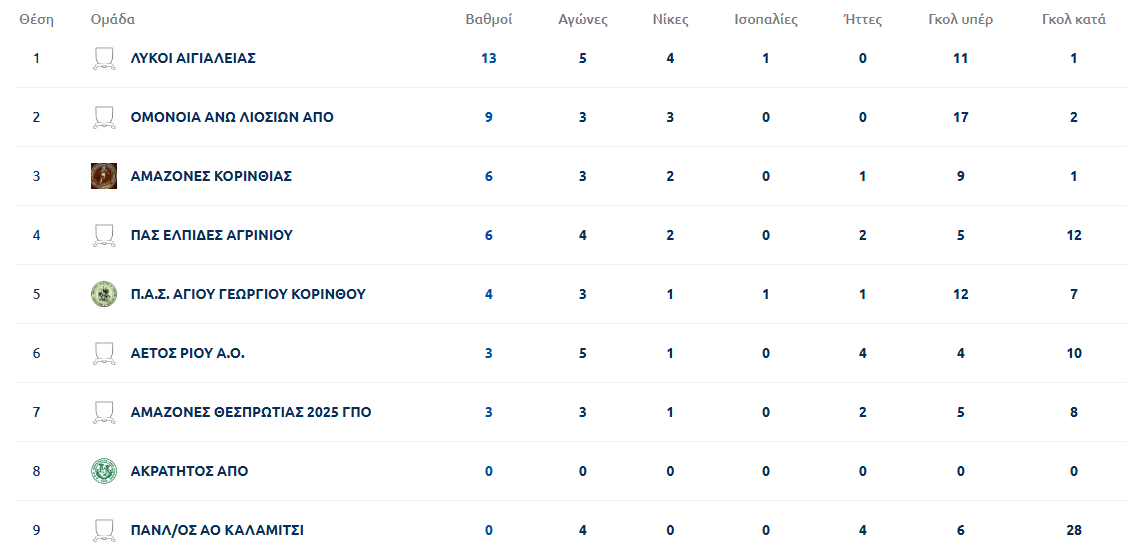Image resolution: width=1127 pixels, height=559 pixels.
Task: Click the ΠΑΝΛ/ΟΣ ΑΟ ΚΑΛΑΜΙΤΣΙ shield icon
Action: coord(103,530)
